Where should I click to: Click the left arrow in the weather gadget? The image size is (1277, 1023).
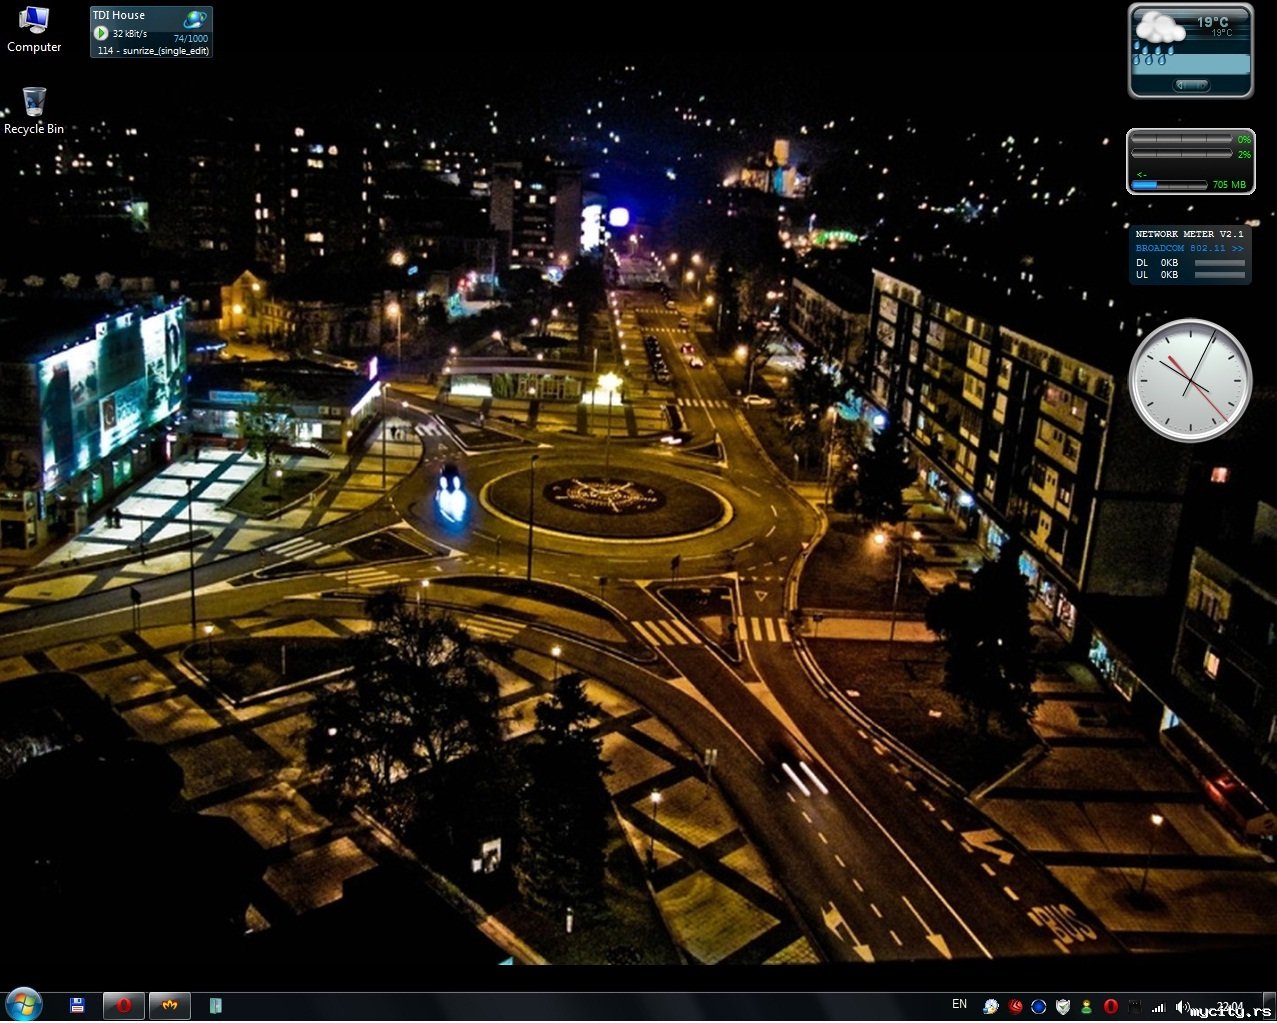(1181, 85)
